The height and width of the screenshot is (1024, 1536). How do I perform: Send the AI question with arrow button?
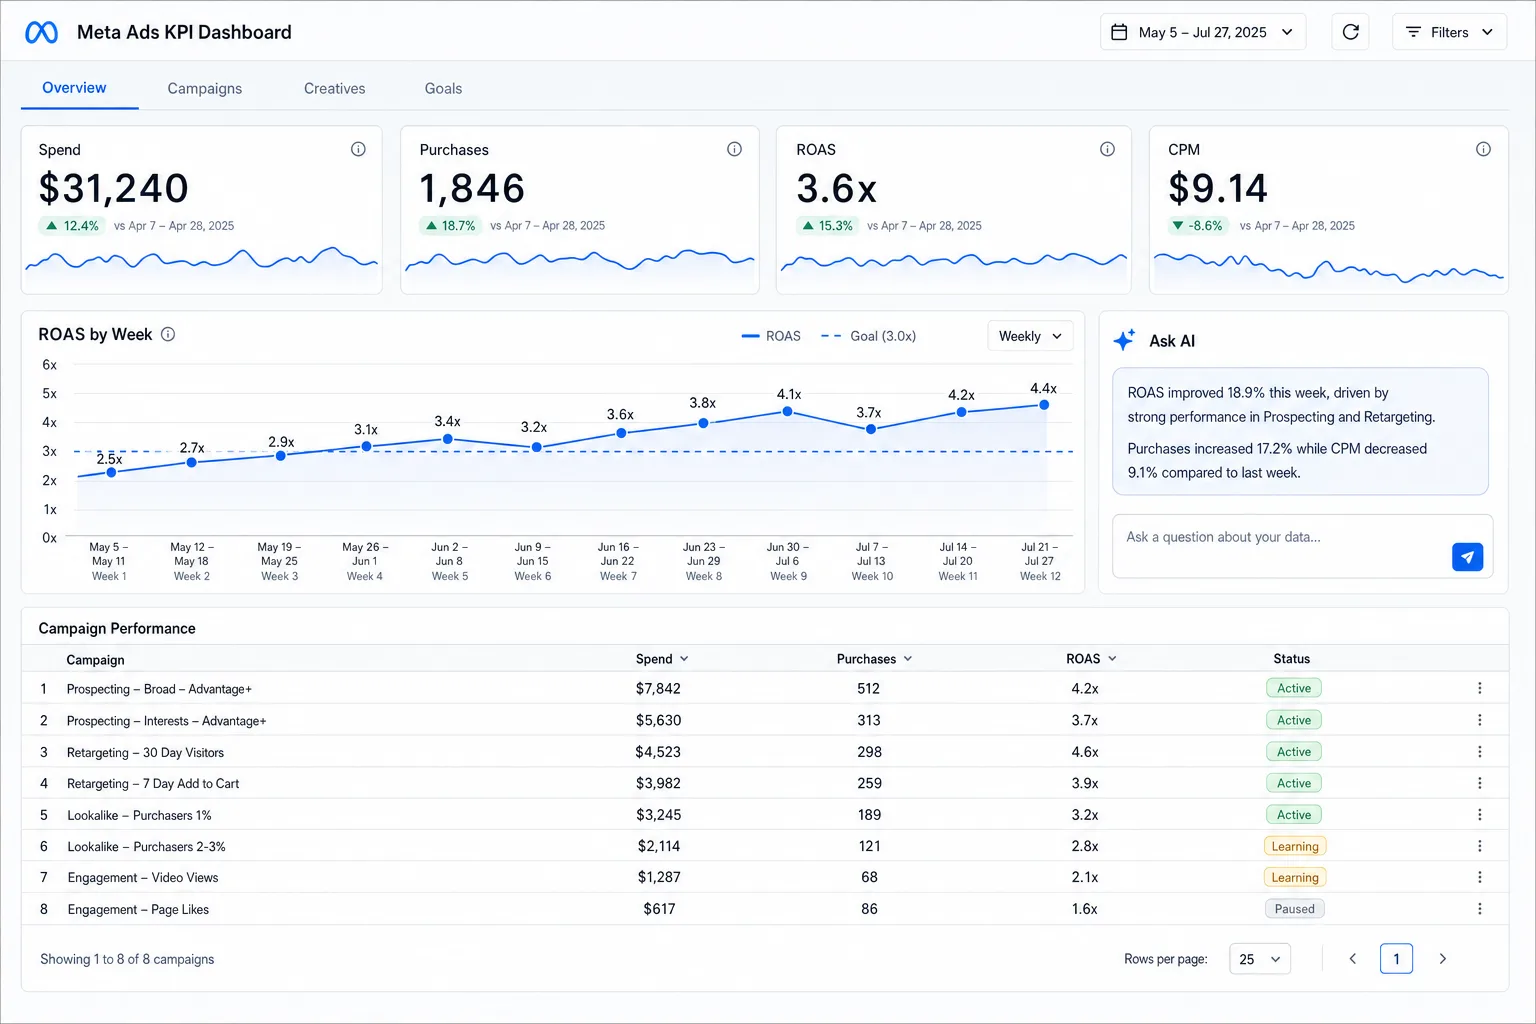pyautogui.click(x=1467, y=557)
